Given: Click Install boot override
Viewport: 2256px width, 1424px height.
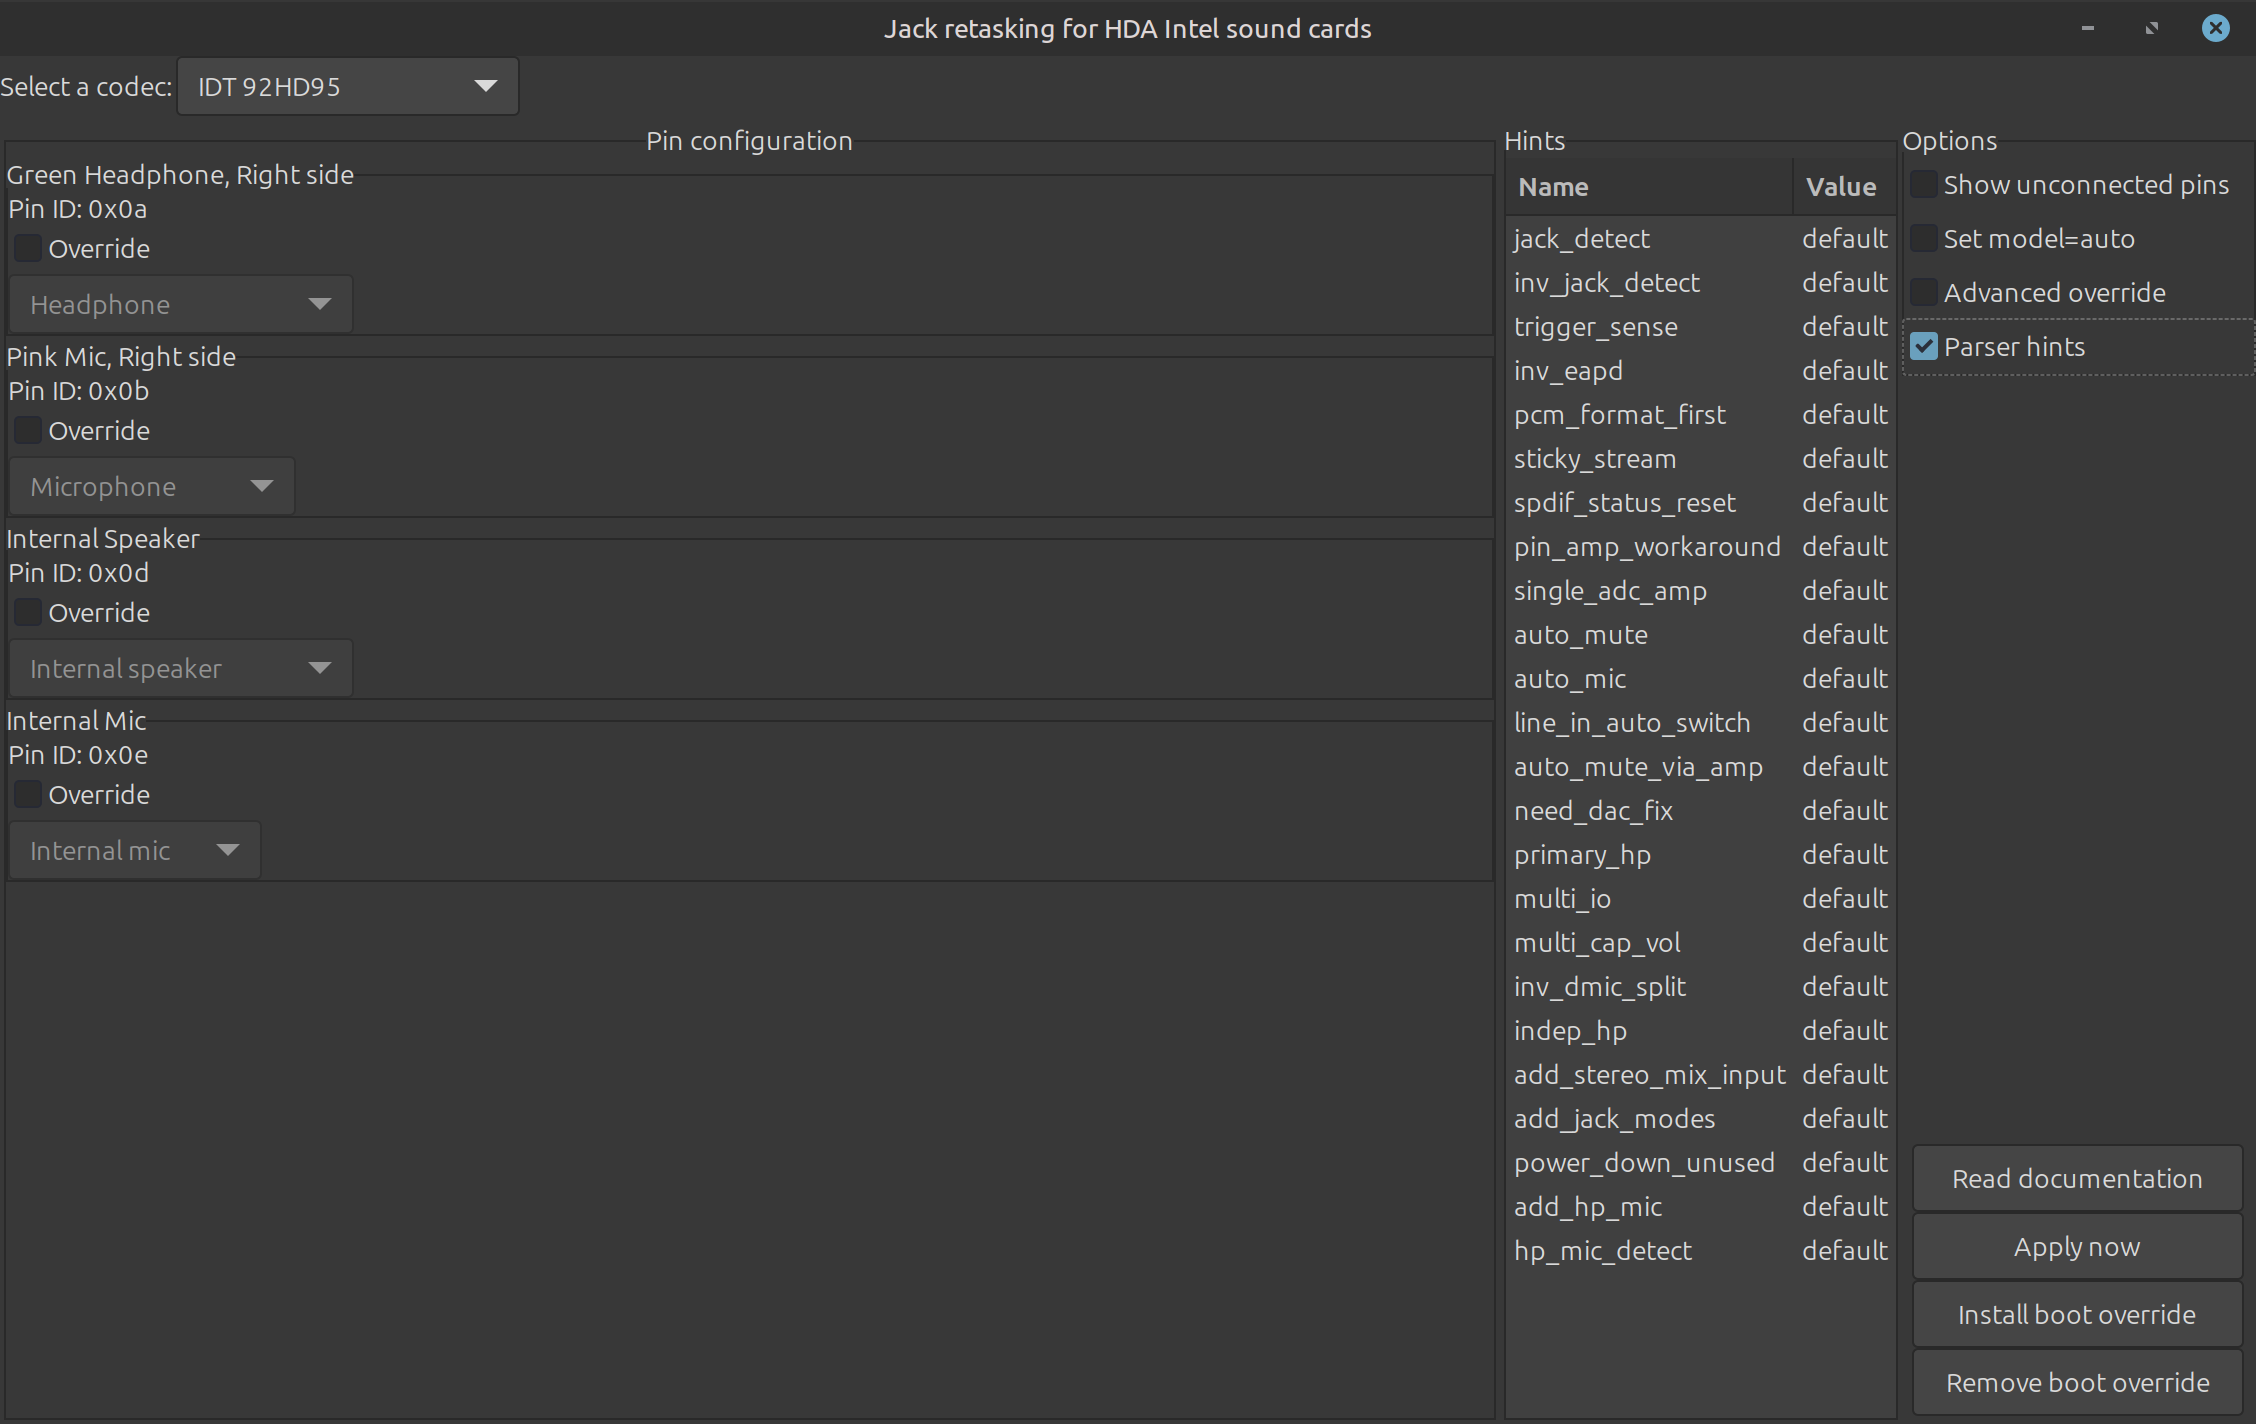Looking at the screenshot, I should [x=2077, y=1315].
